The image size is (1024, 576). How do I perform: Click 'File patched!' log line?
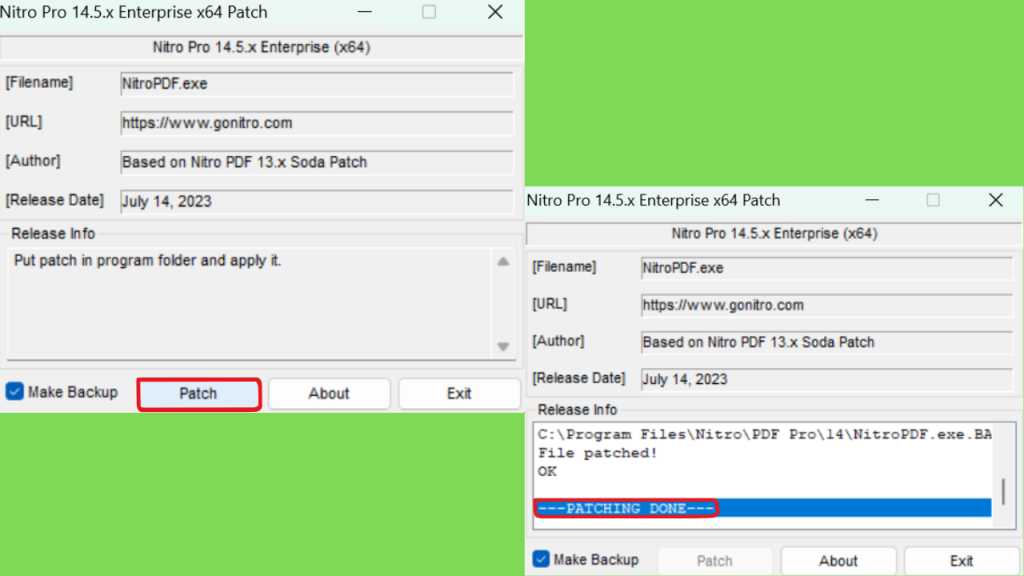coord(597,453)
